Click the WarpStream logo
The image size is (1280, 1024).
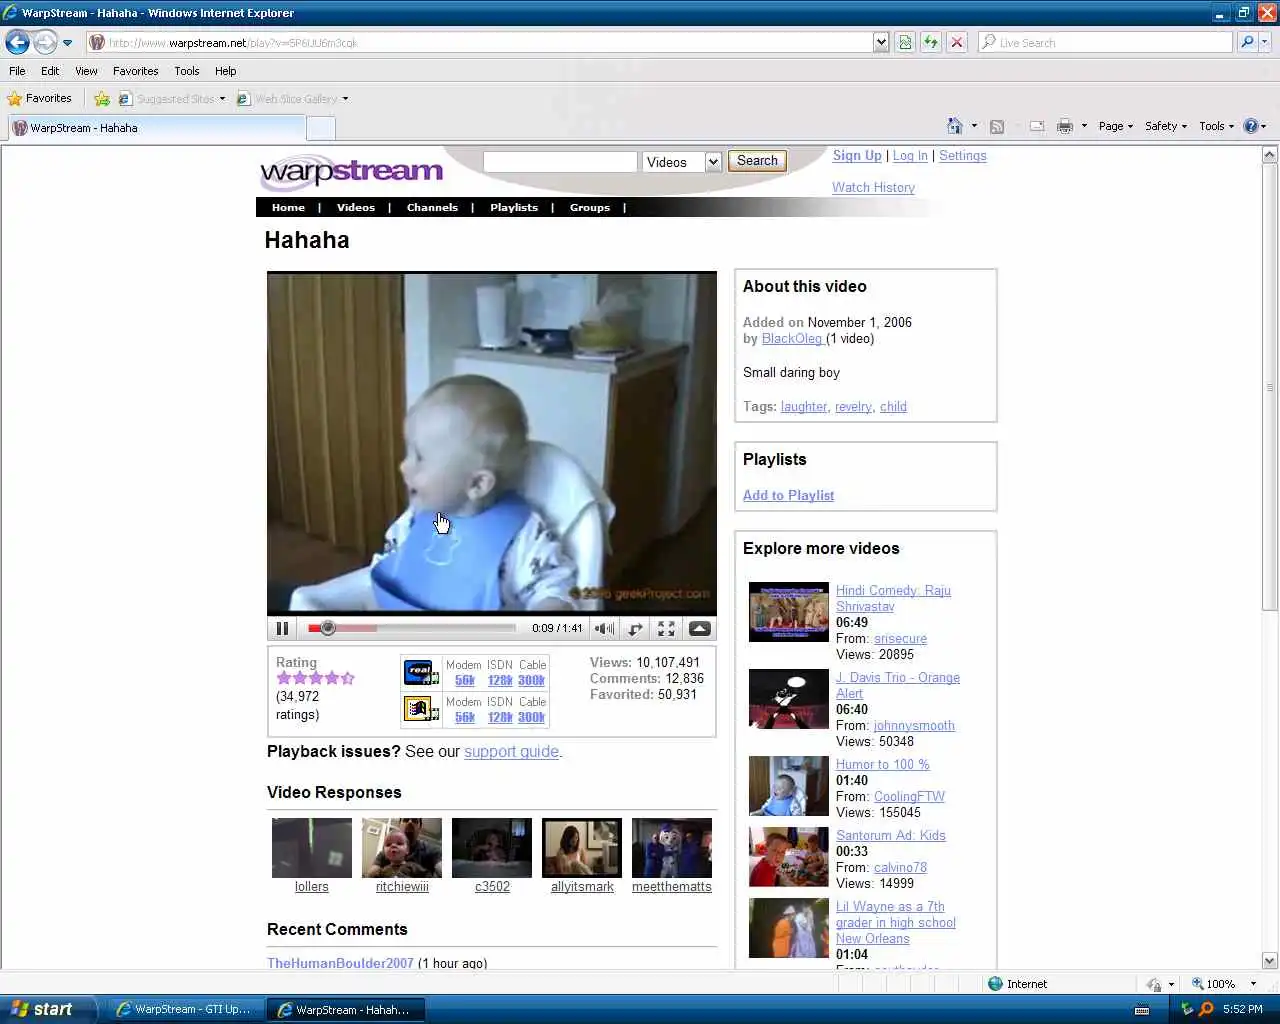pyautogui.click(x=351, y=172)
